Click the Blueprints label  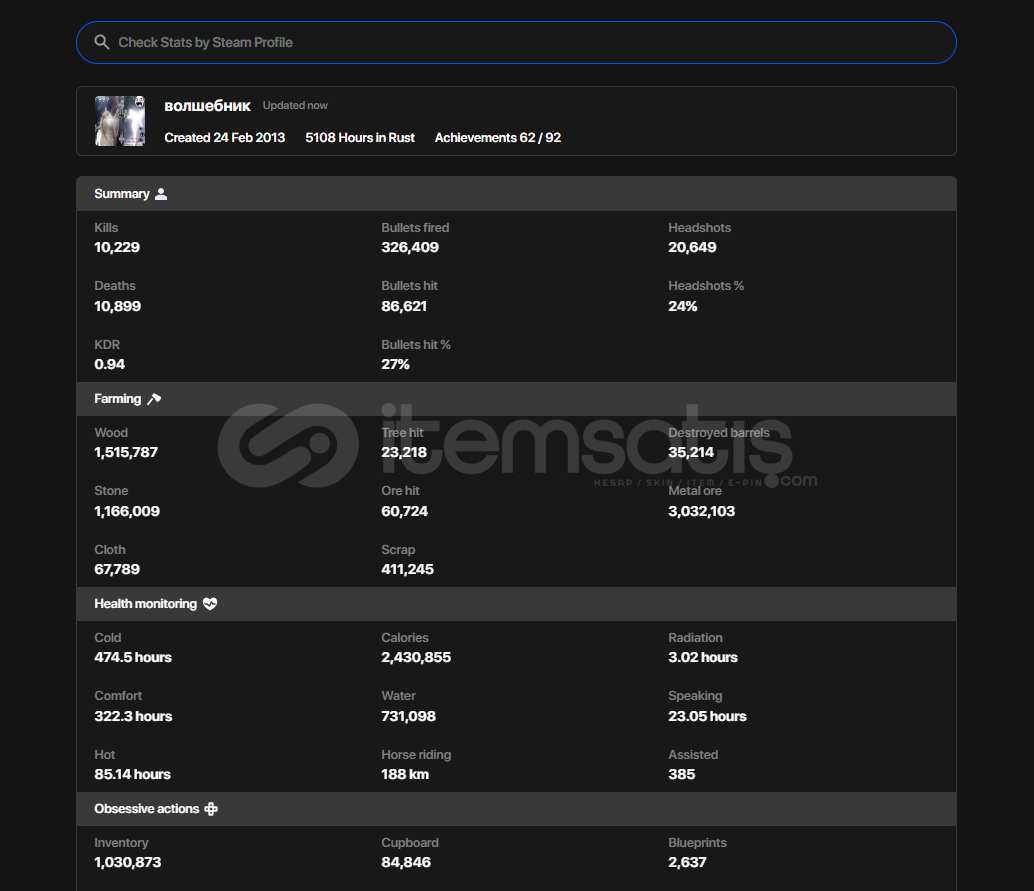coord(697,843)
